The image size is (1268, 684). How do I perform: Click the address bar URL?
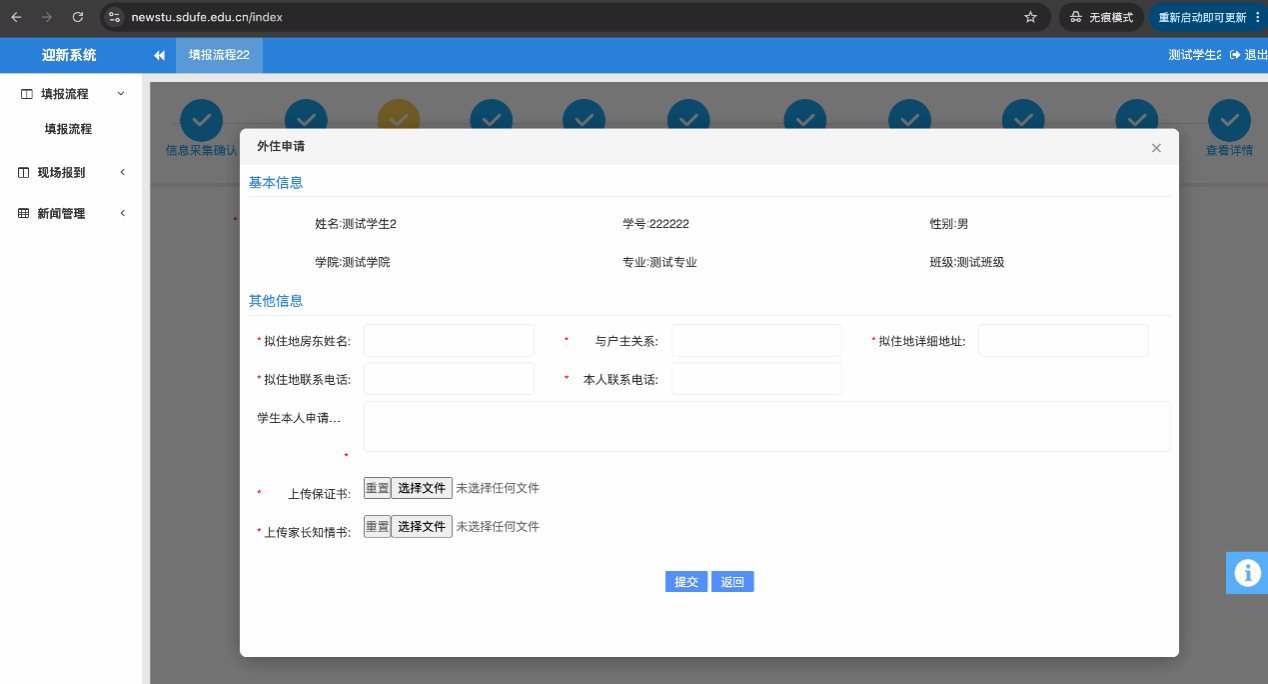tap(206, 17)
